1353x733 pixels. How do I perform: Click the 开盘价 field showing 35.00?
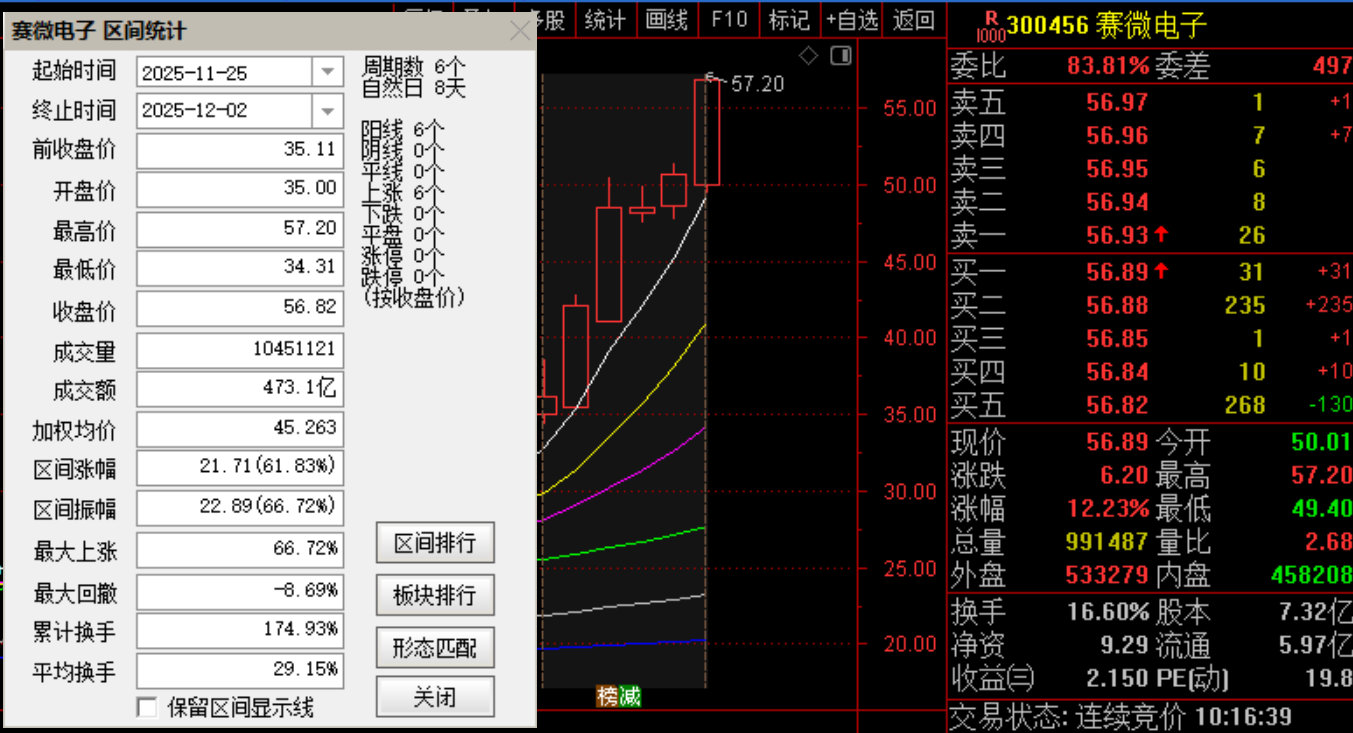[240, 189]
